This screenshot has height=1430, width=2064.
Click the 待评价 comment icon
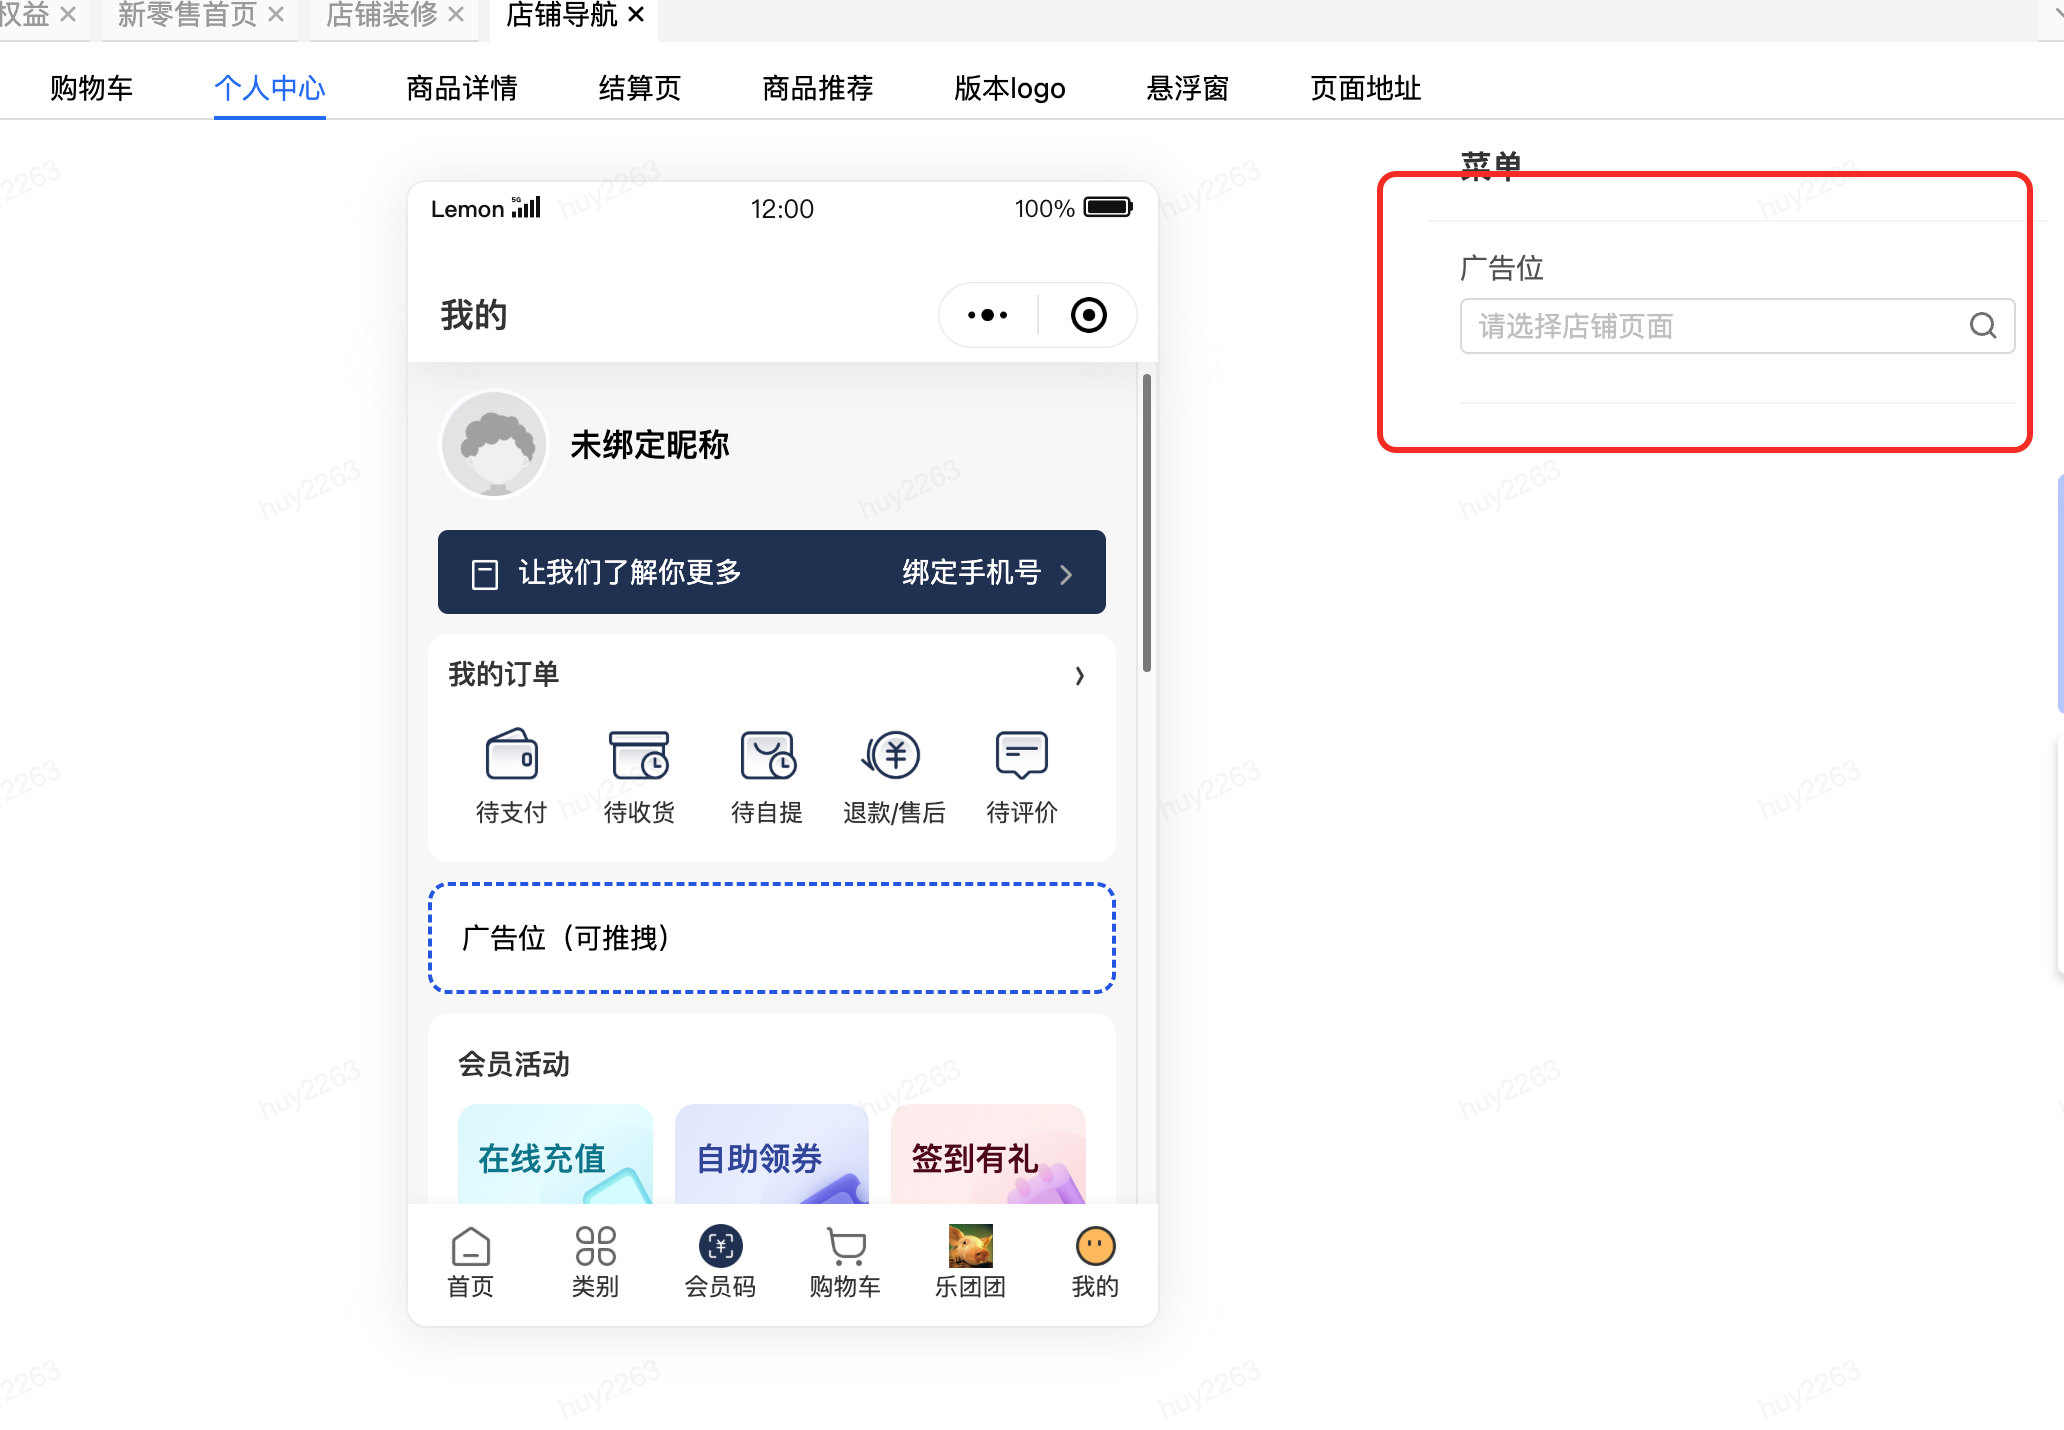pos(1021,755)
